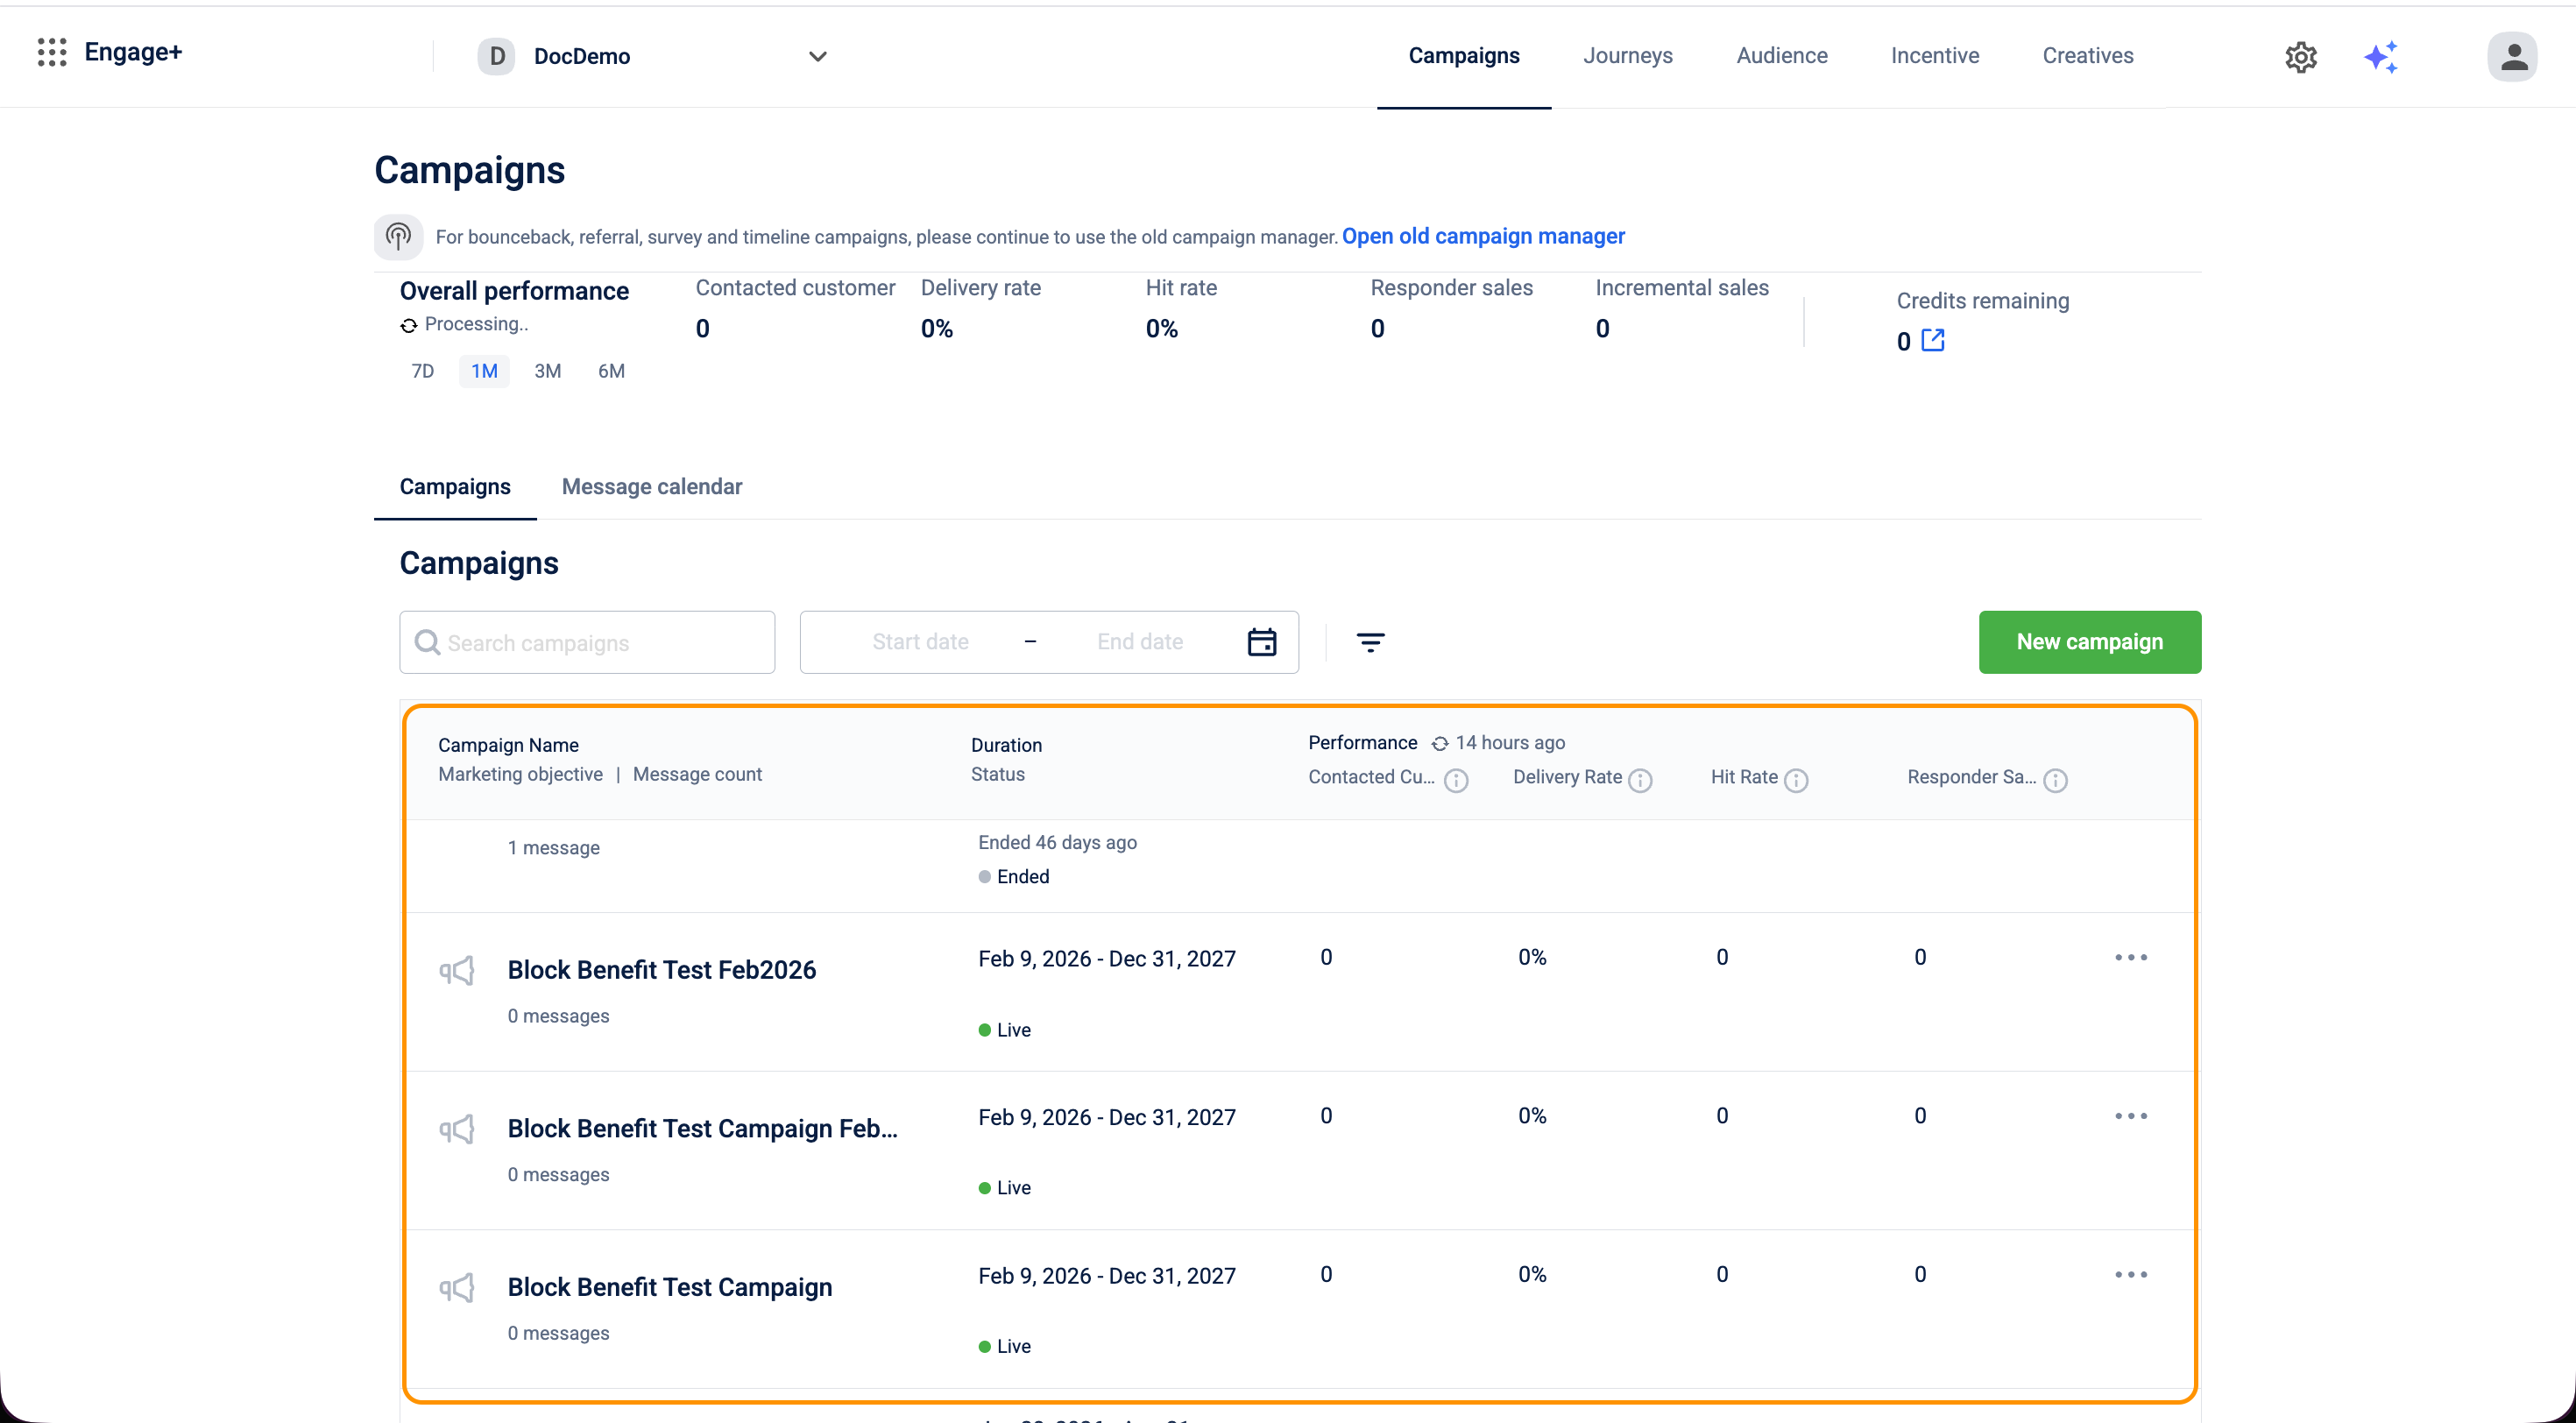Image resolution: width=2576 pixels, height=1423 pixels.
Task: Click the AI sparkle assistant icon
Action: tap(2381, 57)
